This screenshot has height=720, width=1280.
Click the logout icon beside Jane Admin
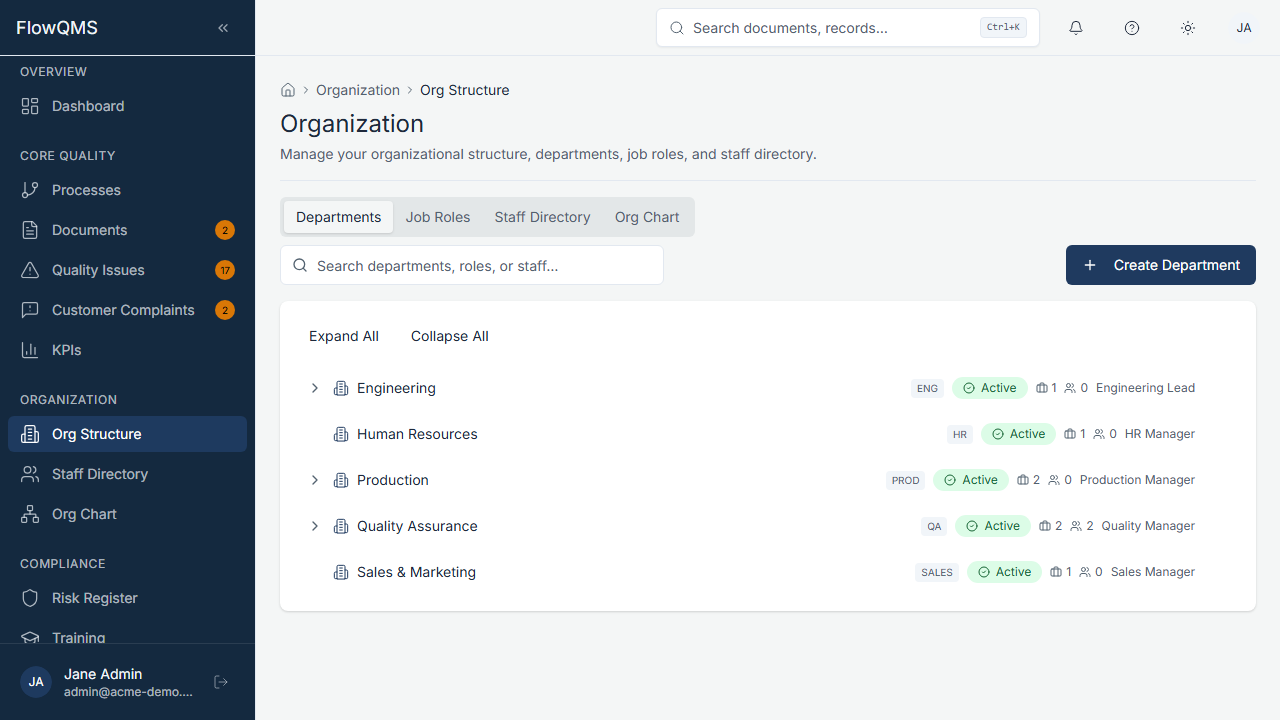(222, 682)
